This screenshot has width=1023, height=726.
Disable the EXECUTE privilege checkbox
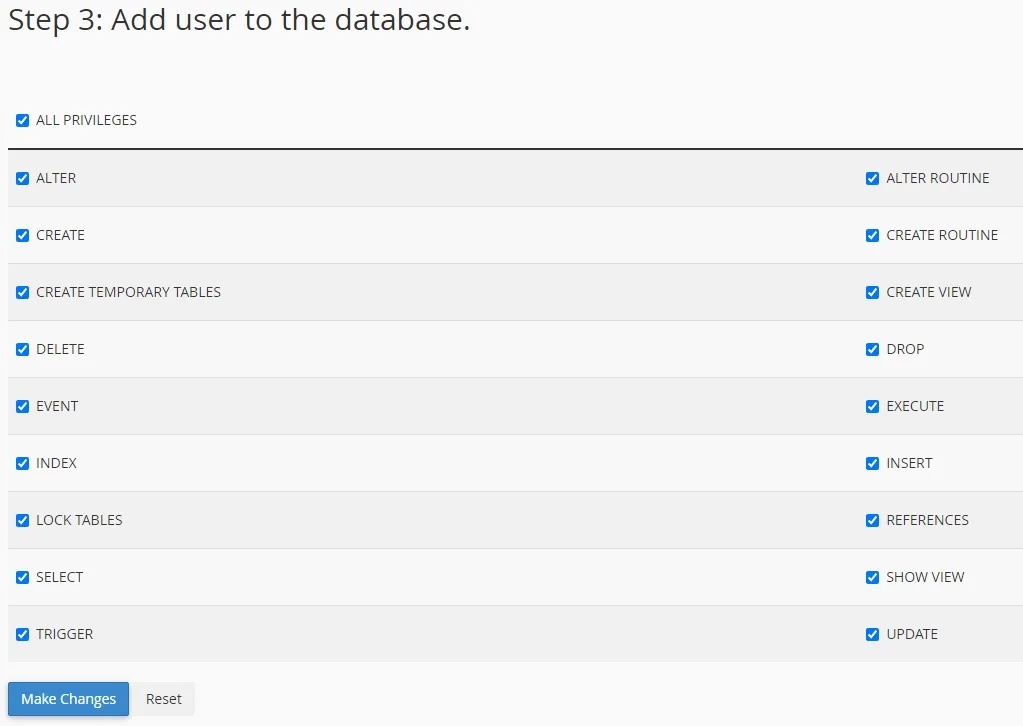pyautogui.click(x=873, y=407)
